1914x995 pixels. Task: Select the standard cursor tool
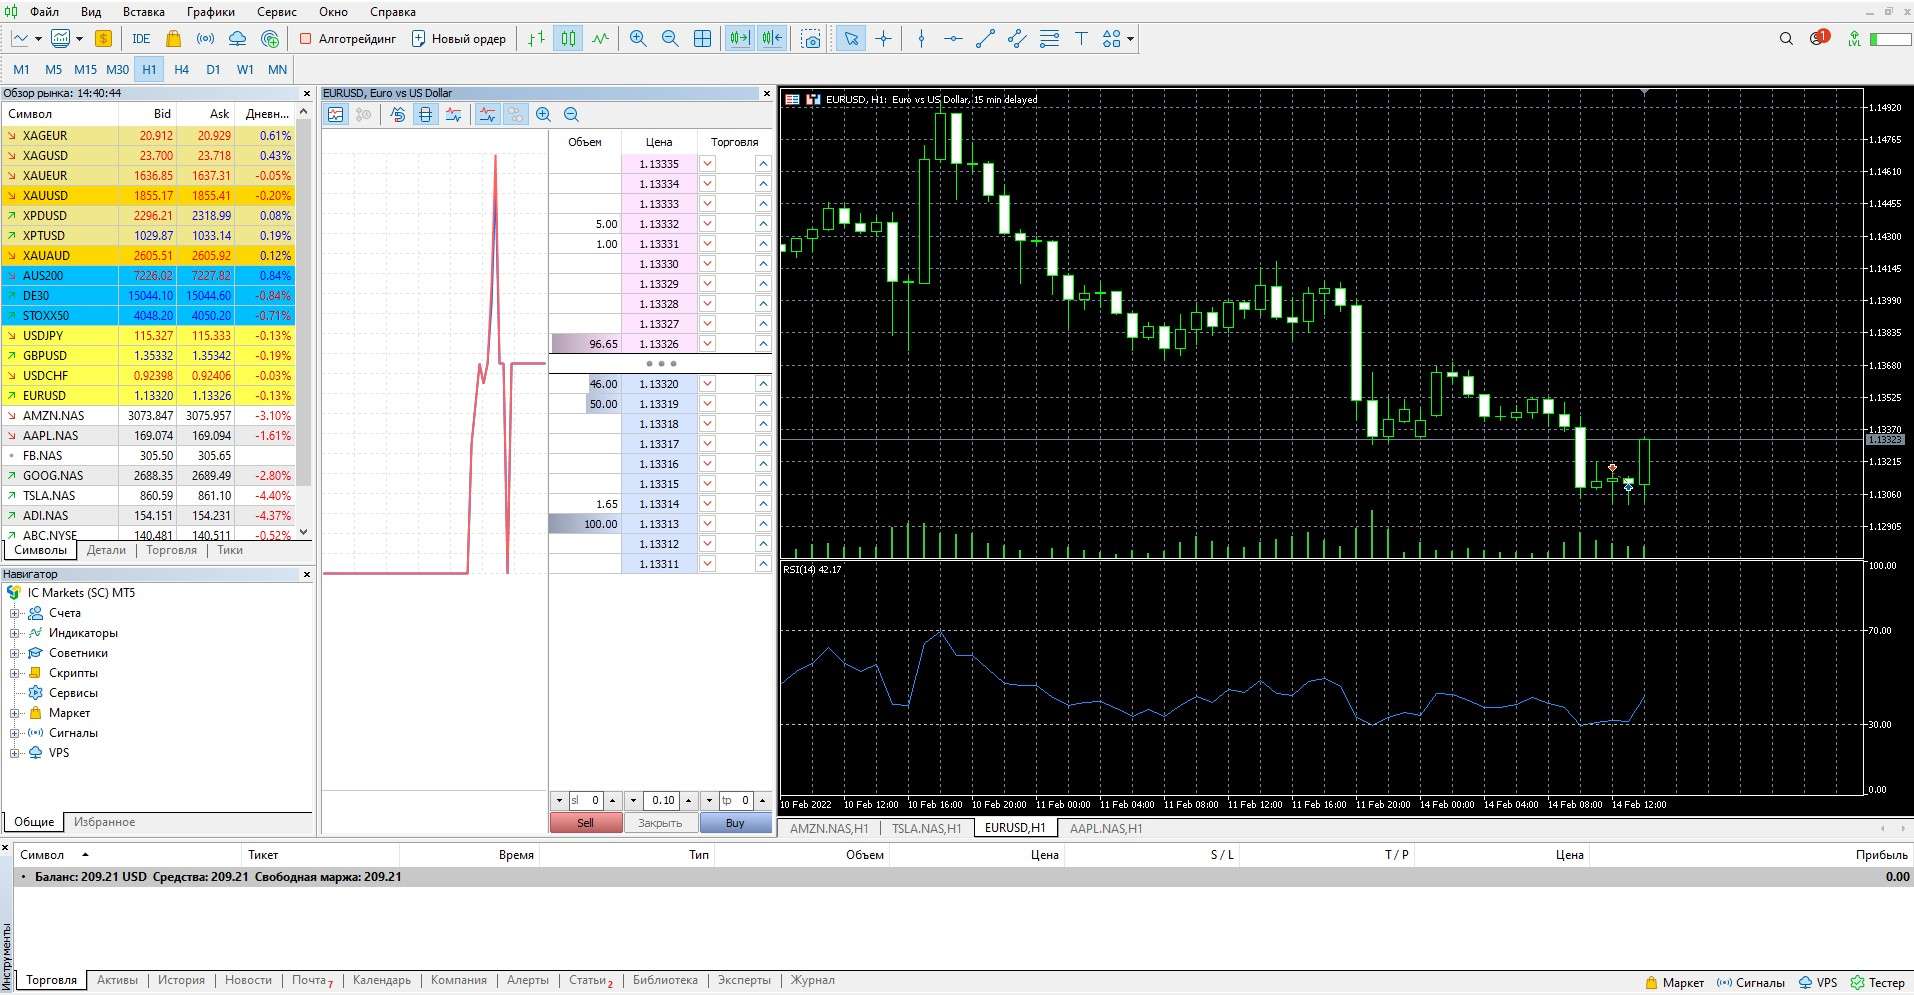(x=851, y=39)
